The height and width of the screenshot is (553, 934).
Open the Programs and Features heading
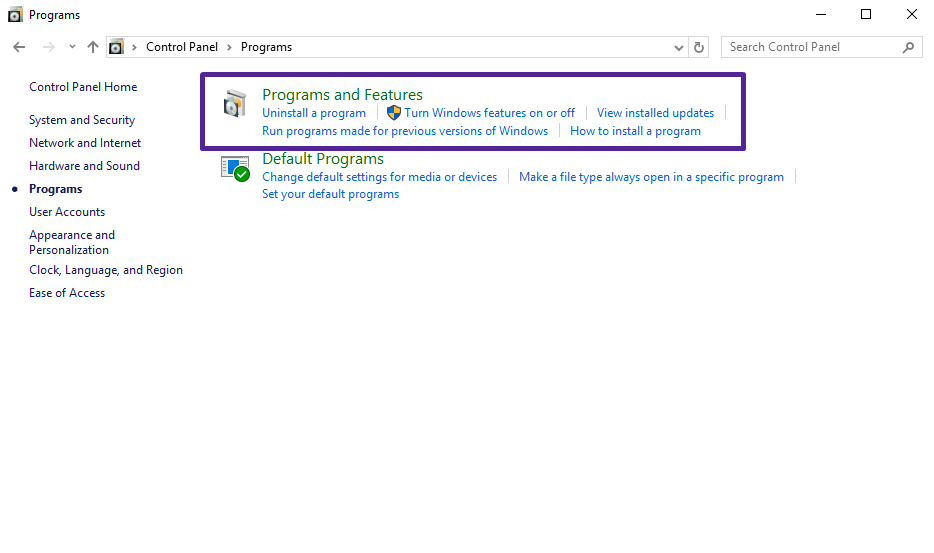tap(343, 95)
